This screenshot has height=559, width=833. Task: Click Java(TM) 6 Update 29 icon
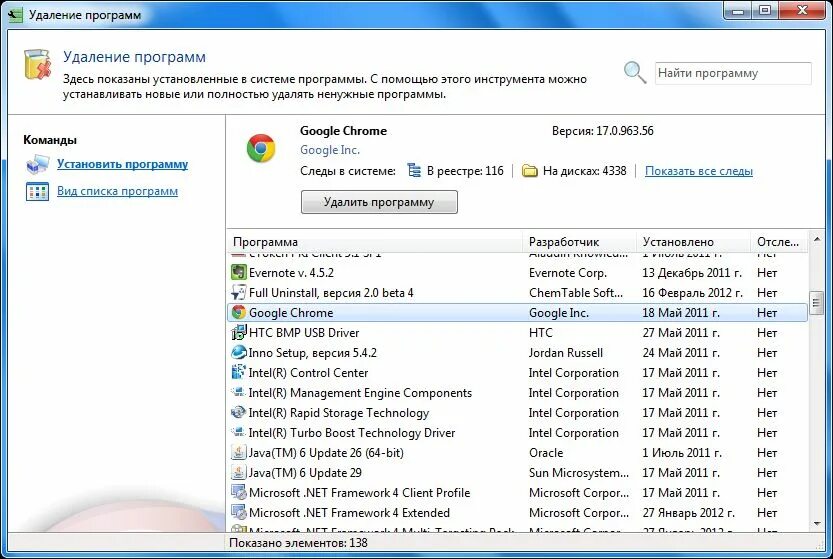click(239, 472)
